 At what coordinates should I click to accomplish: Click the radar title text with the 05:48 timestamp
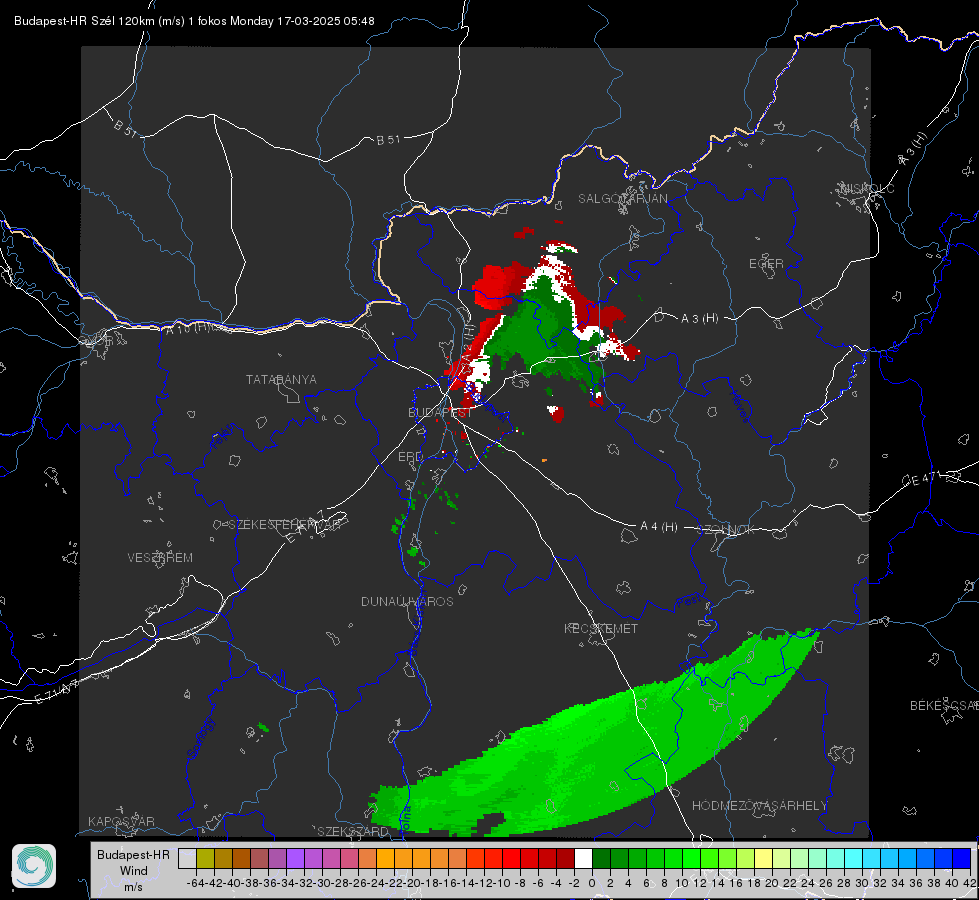coord(194,21)
